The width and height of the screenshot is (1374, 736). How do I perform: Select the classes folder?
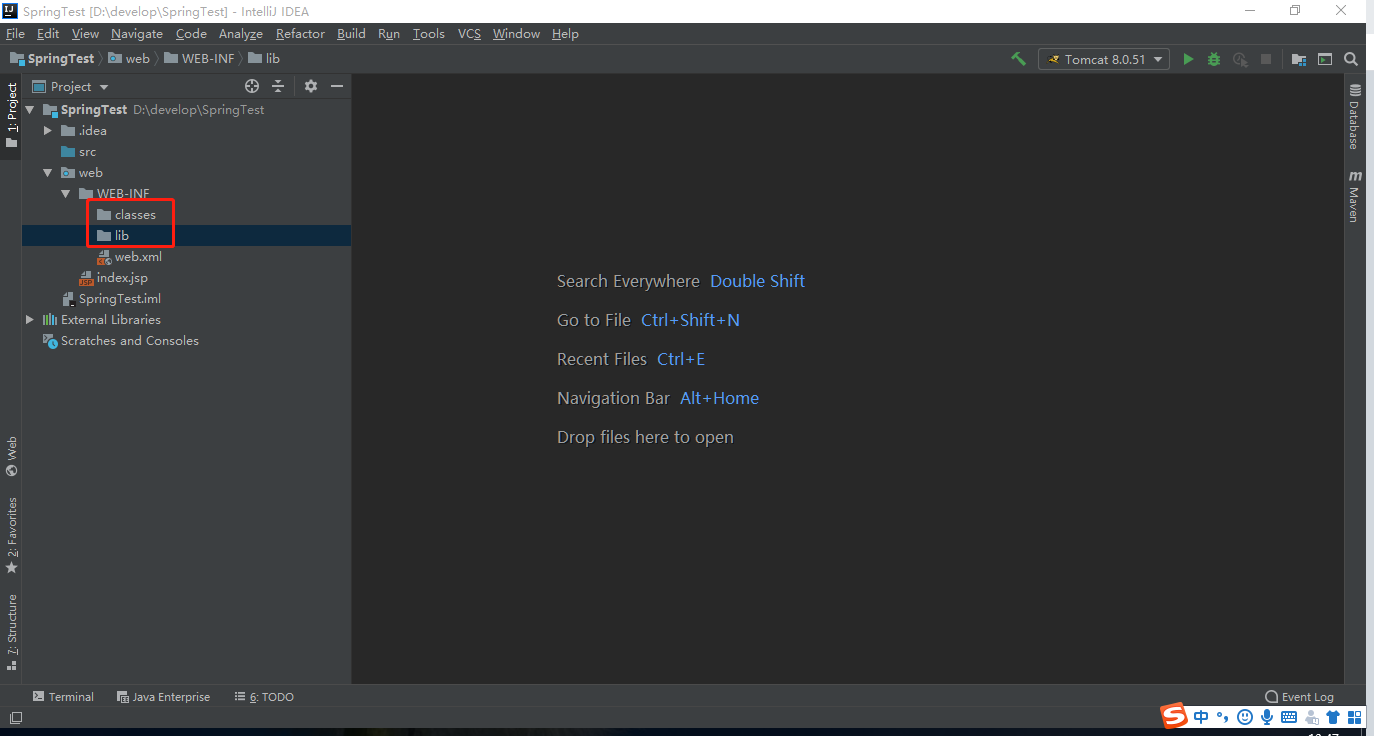coord(127,215)
